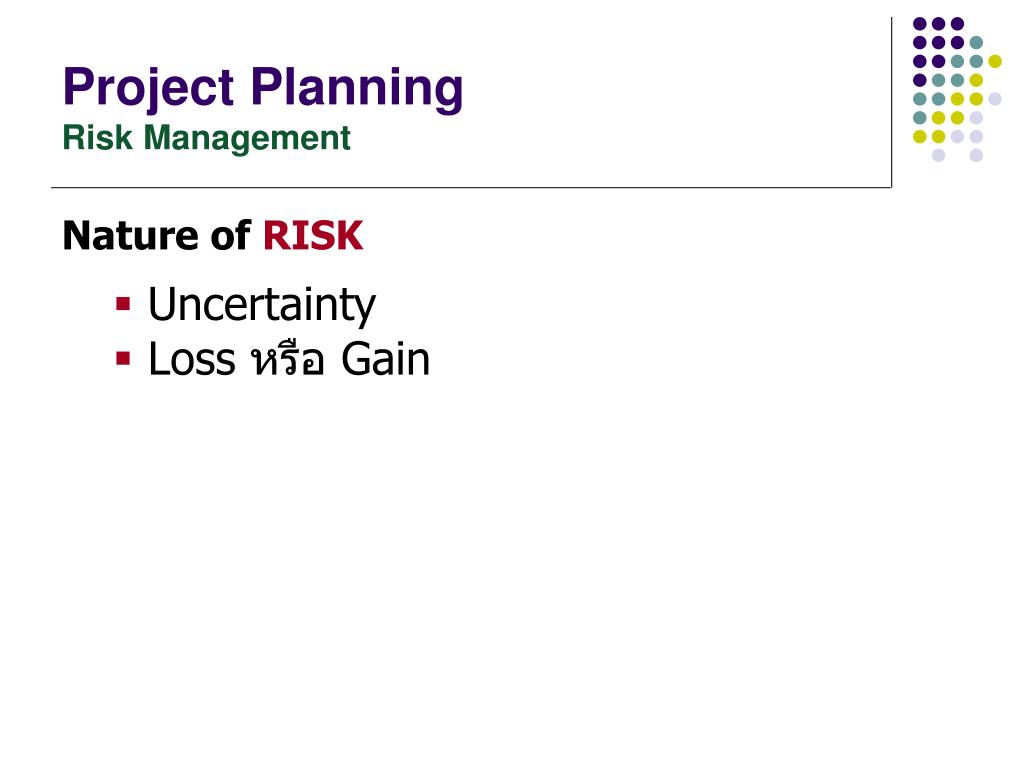Click the rightmost yellow dot in pattern
The image size is (1024, 768).
(x=995, y=61)
